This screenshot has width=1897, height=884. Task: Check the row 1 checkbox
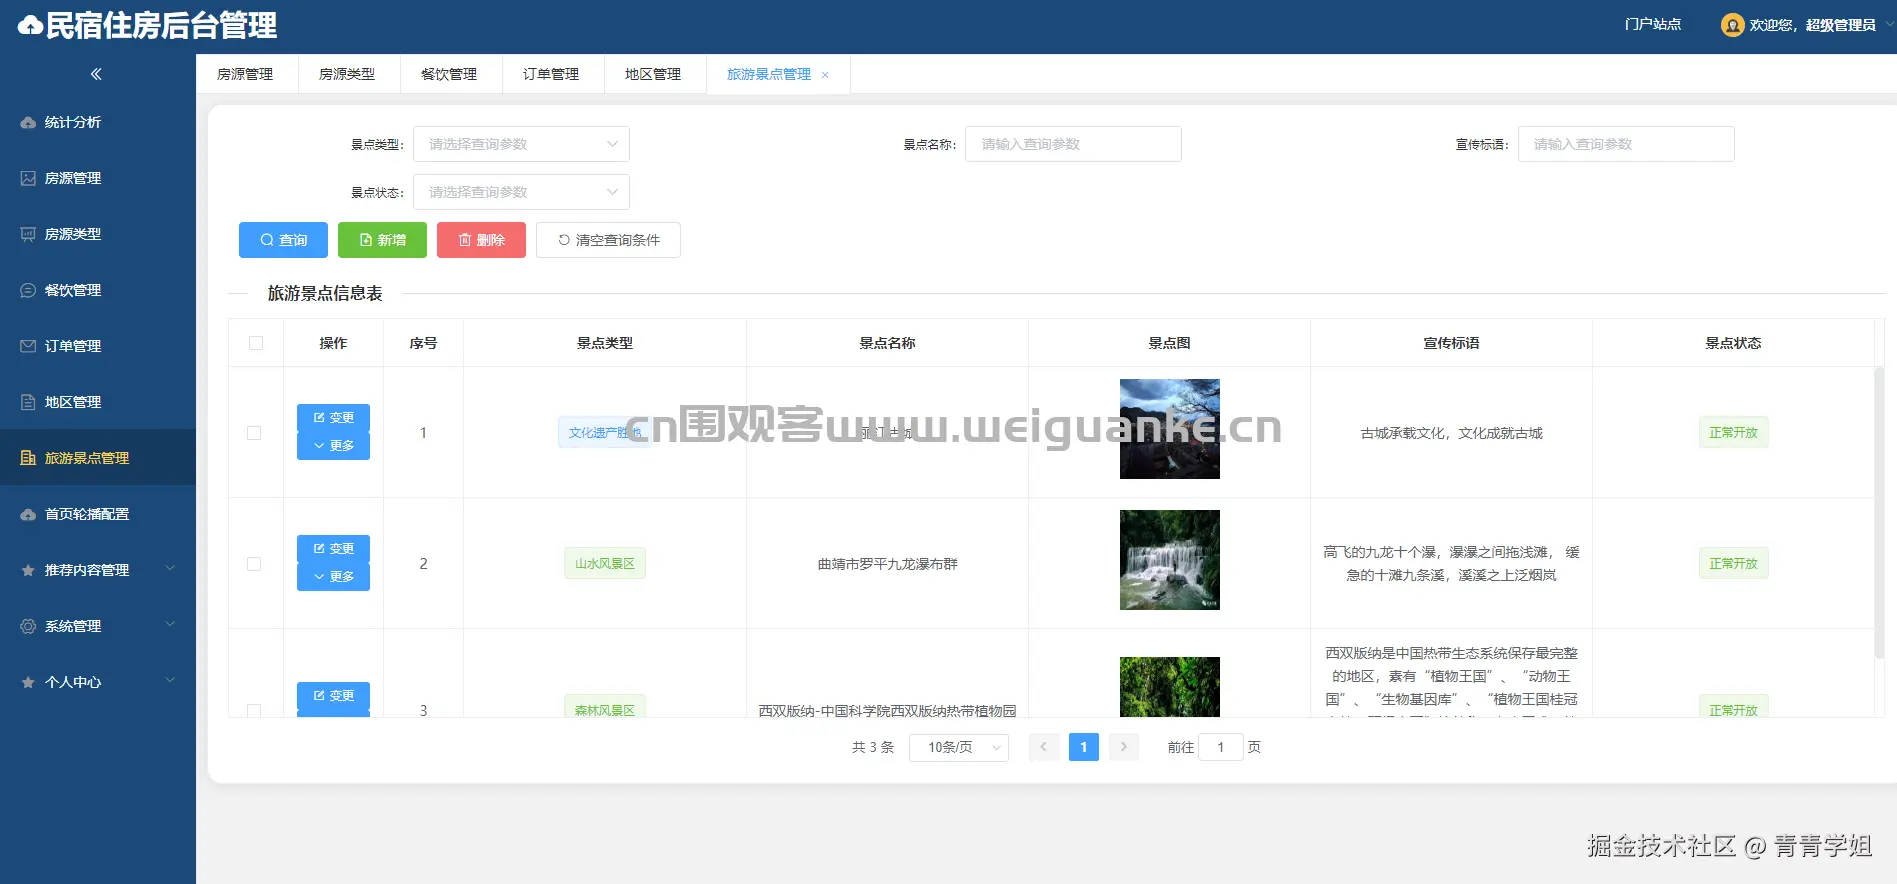254,433
